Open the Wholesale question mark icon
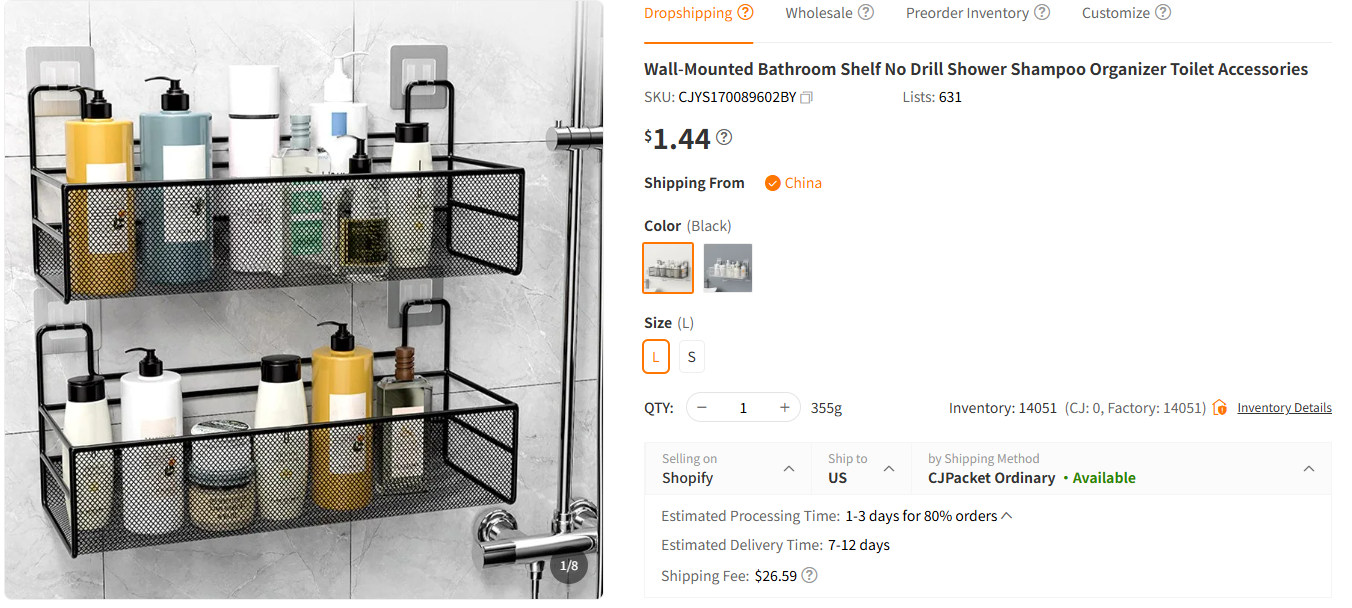Image resolution: width=1352 pixels, height=608 pixels. (866, 12)
